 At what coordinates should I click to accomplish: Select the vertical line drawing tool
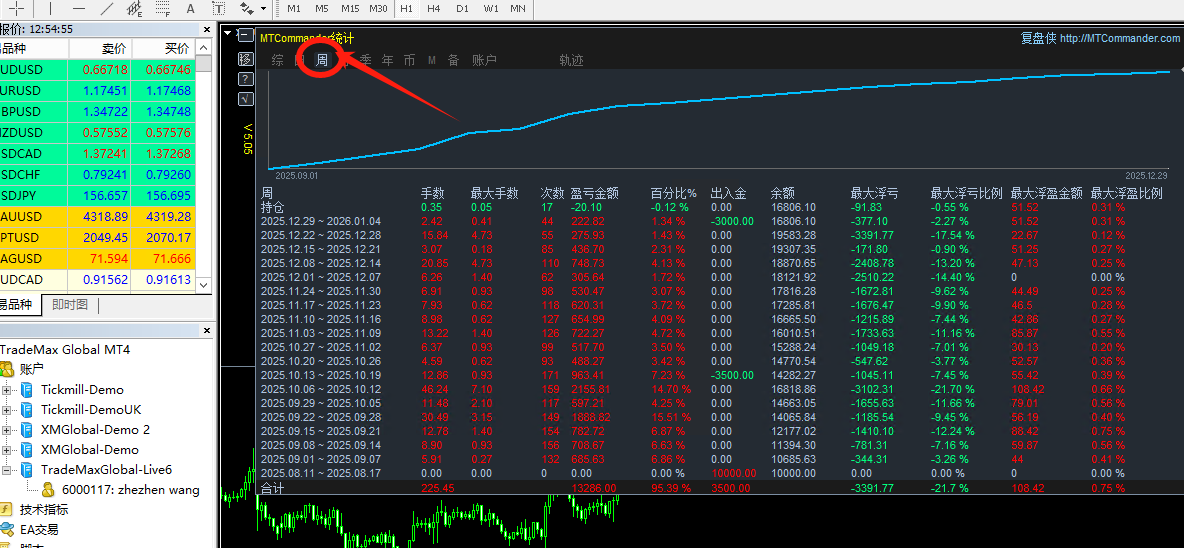tap(50, 8)
